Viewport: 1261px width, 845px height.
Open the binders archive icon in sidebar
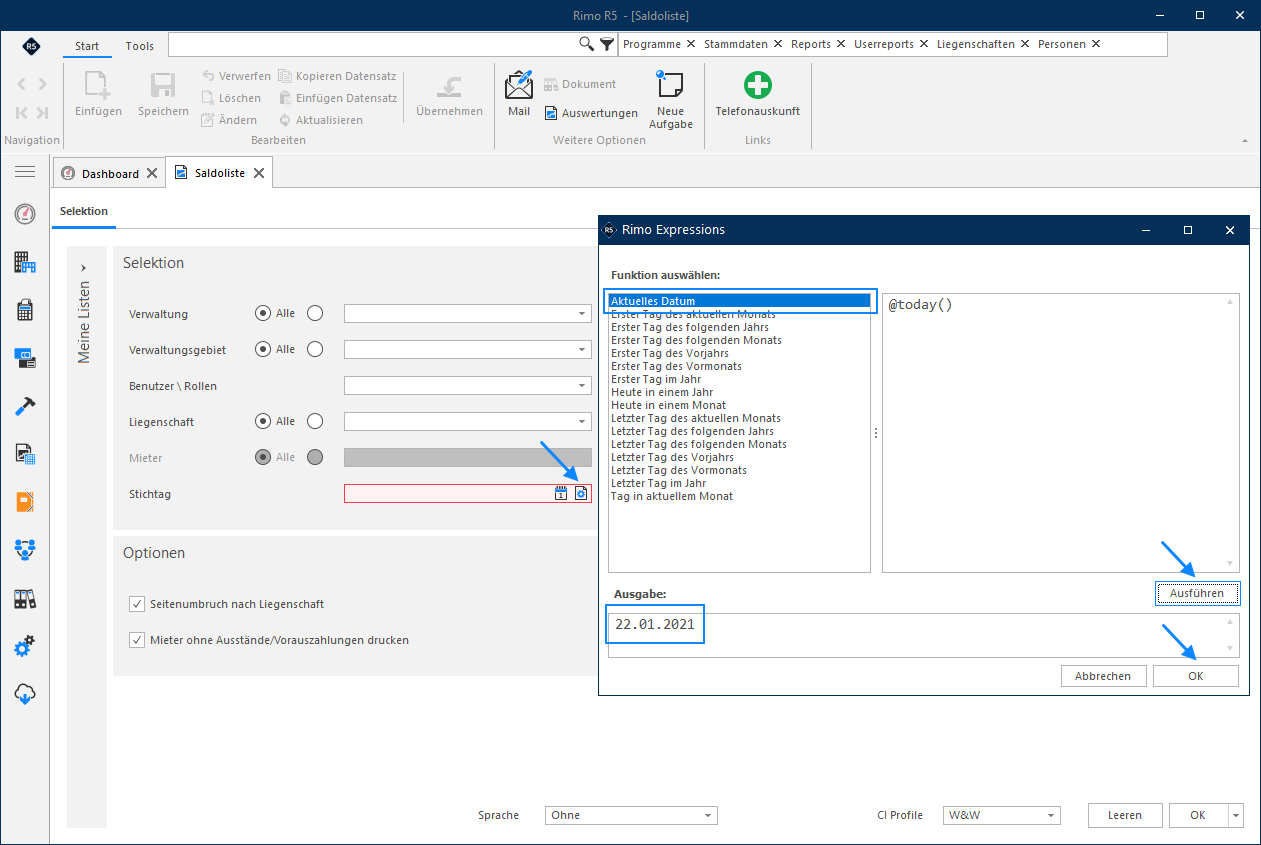click(25, 598)
